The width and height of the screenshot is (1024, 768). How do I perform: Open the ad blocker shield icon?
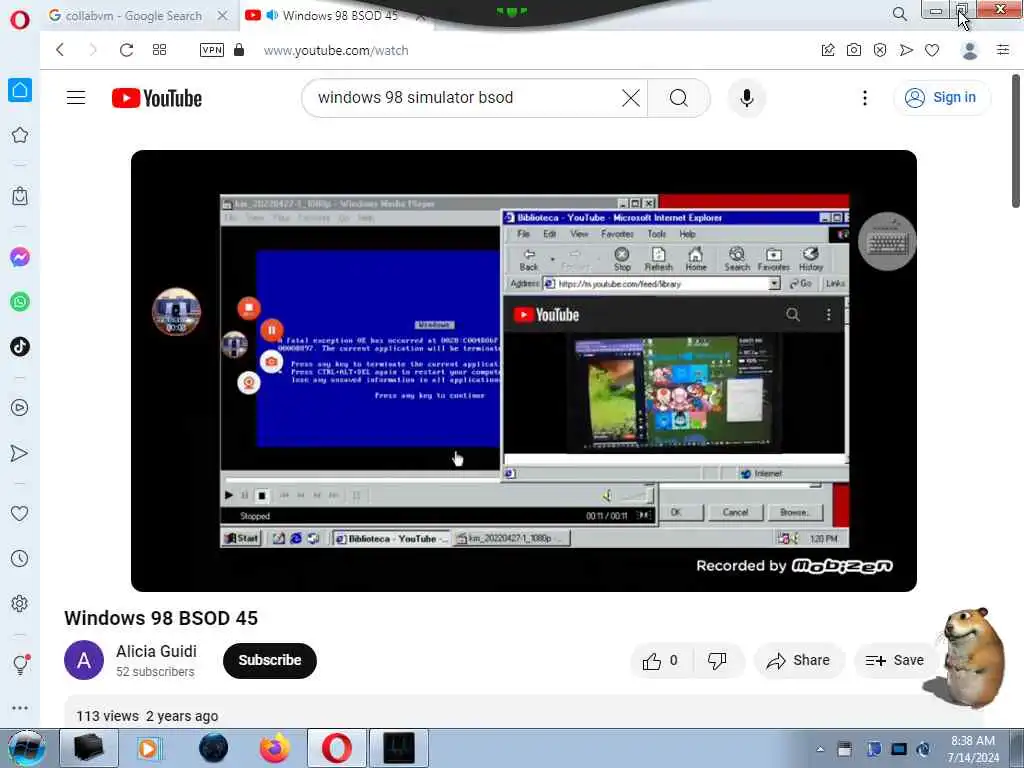880,50
